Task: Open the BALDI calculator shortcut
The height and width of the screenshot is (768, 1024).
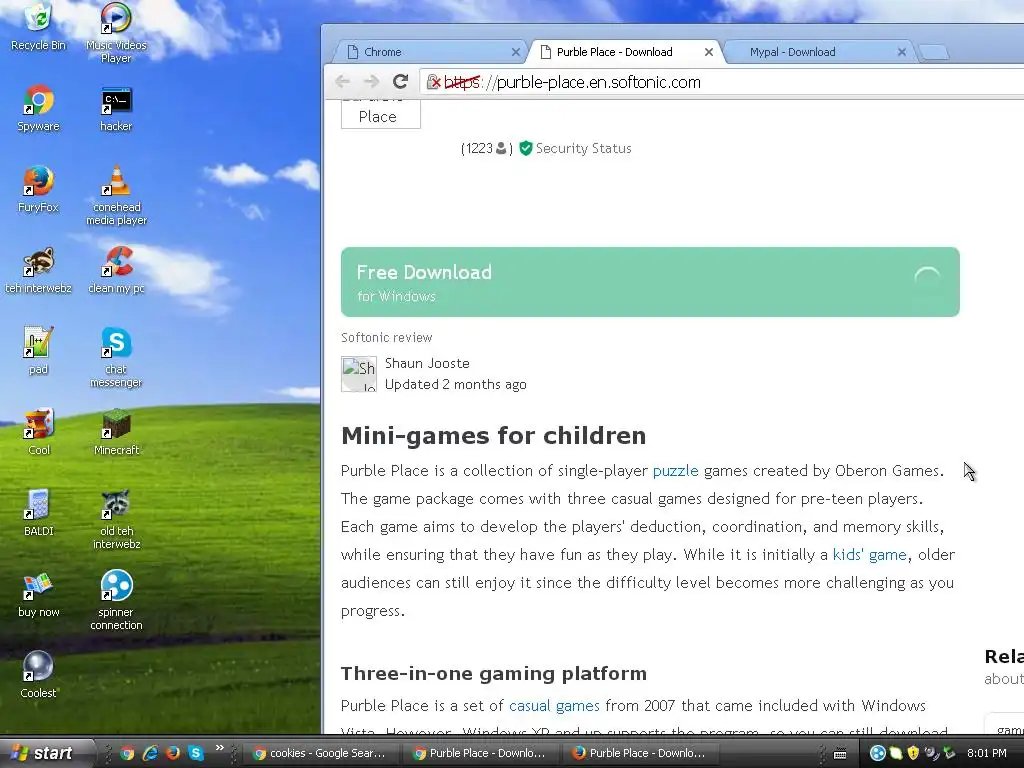Action: 39,513
